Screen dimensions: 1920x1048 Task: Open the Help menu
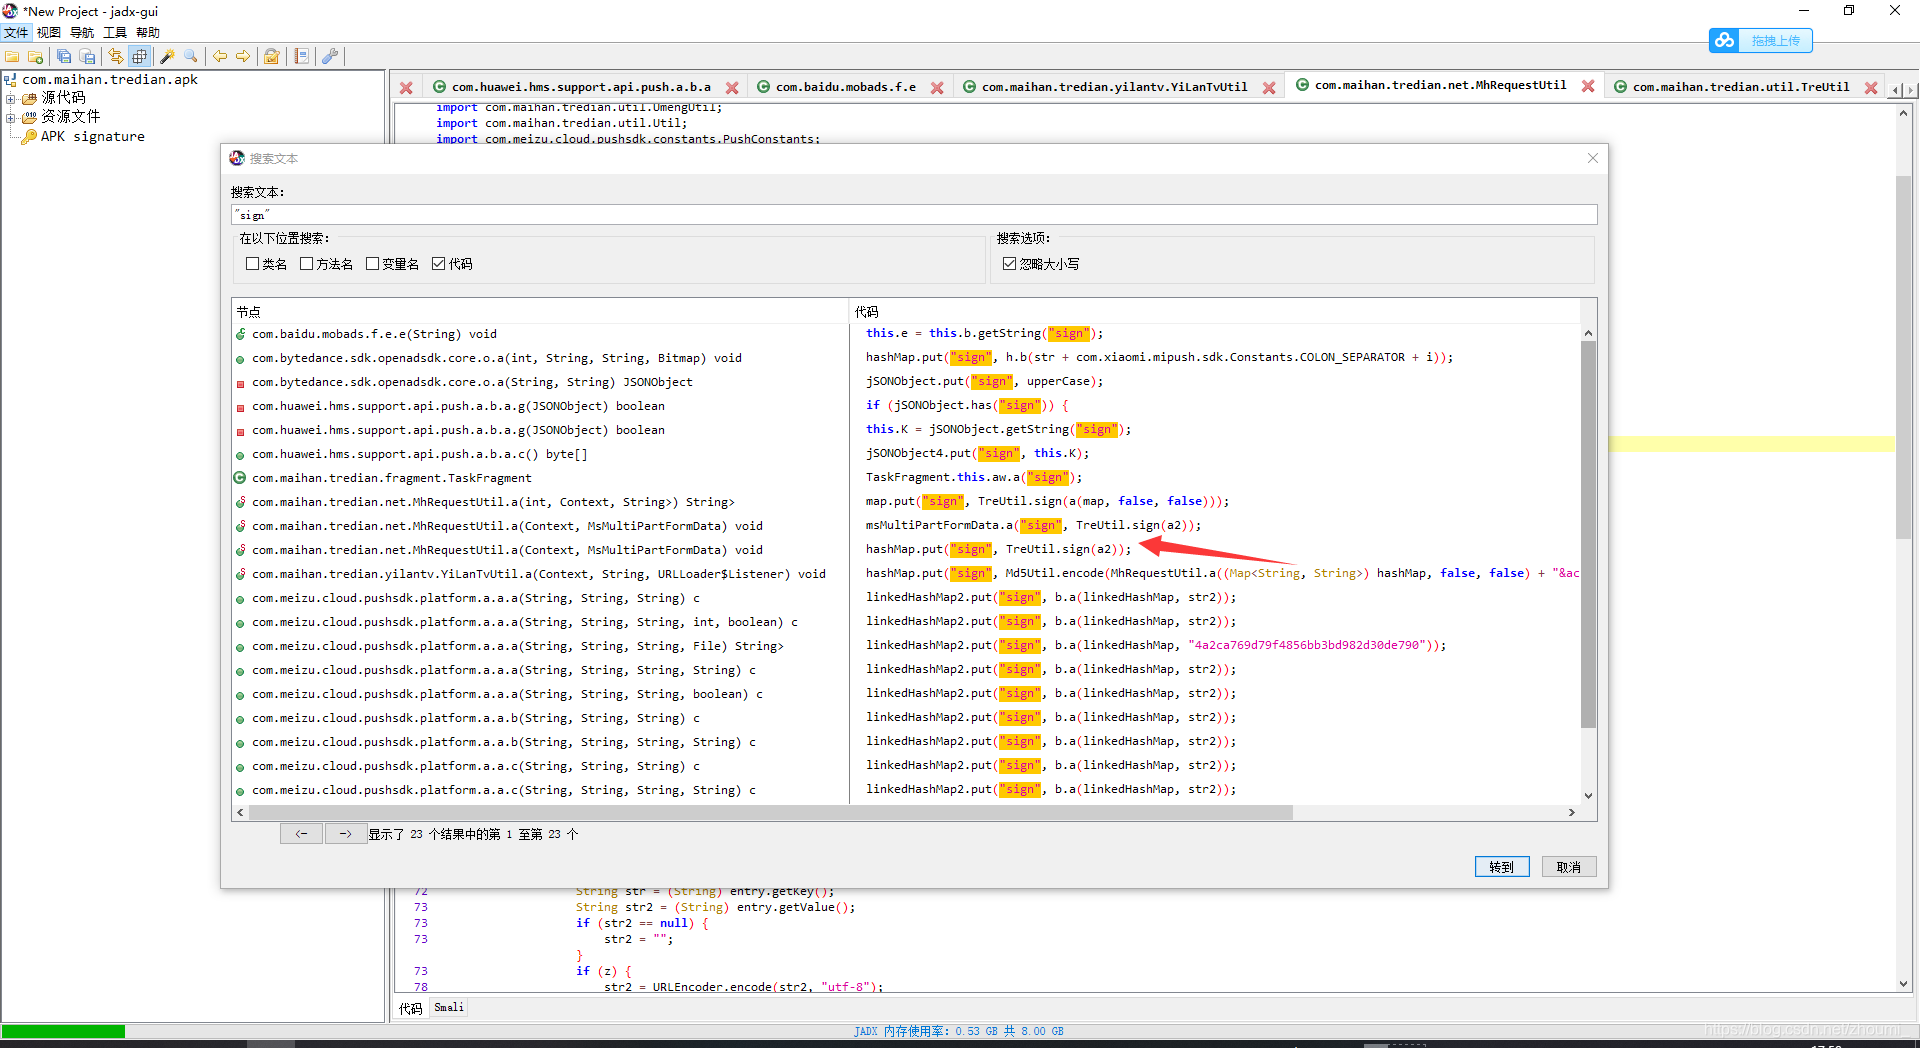(148, 33)
